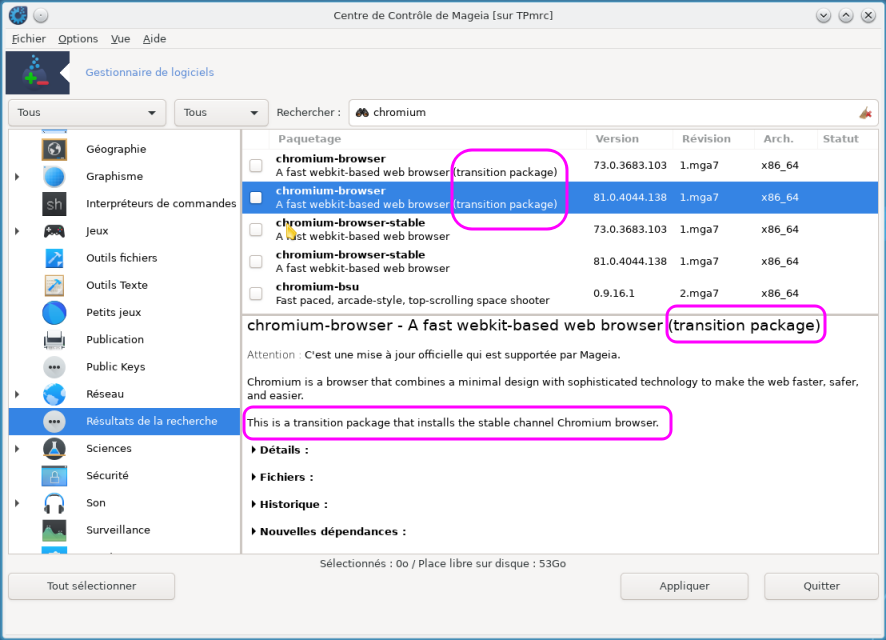
Task: Click the chromium search input field
Action: pos(613,112)
